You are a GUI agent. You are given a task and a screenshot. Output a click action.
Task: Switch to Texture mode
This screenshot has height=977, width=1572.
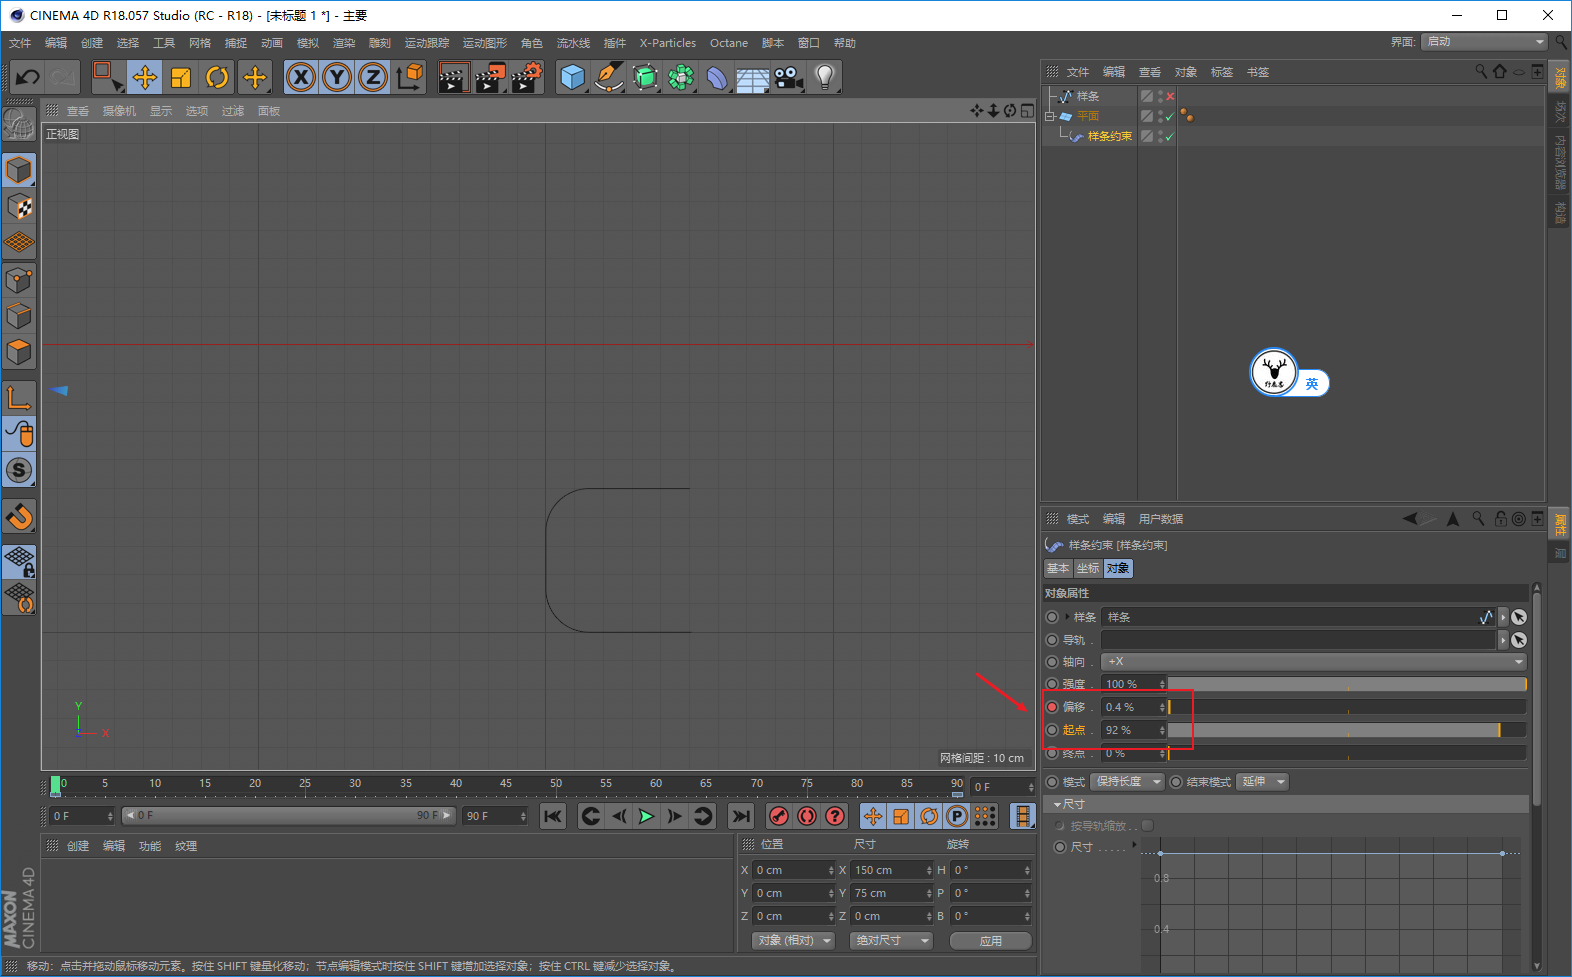click(19, 207)
